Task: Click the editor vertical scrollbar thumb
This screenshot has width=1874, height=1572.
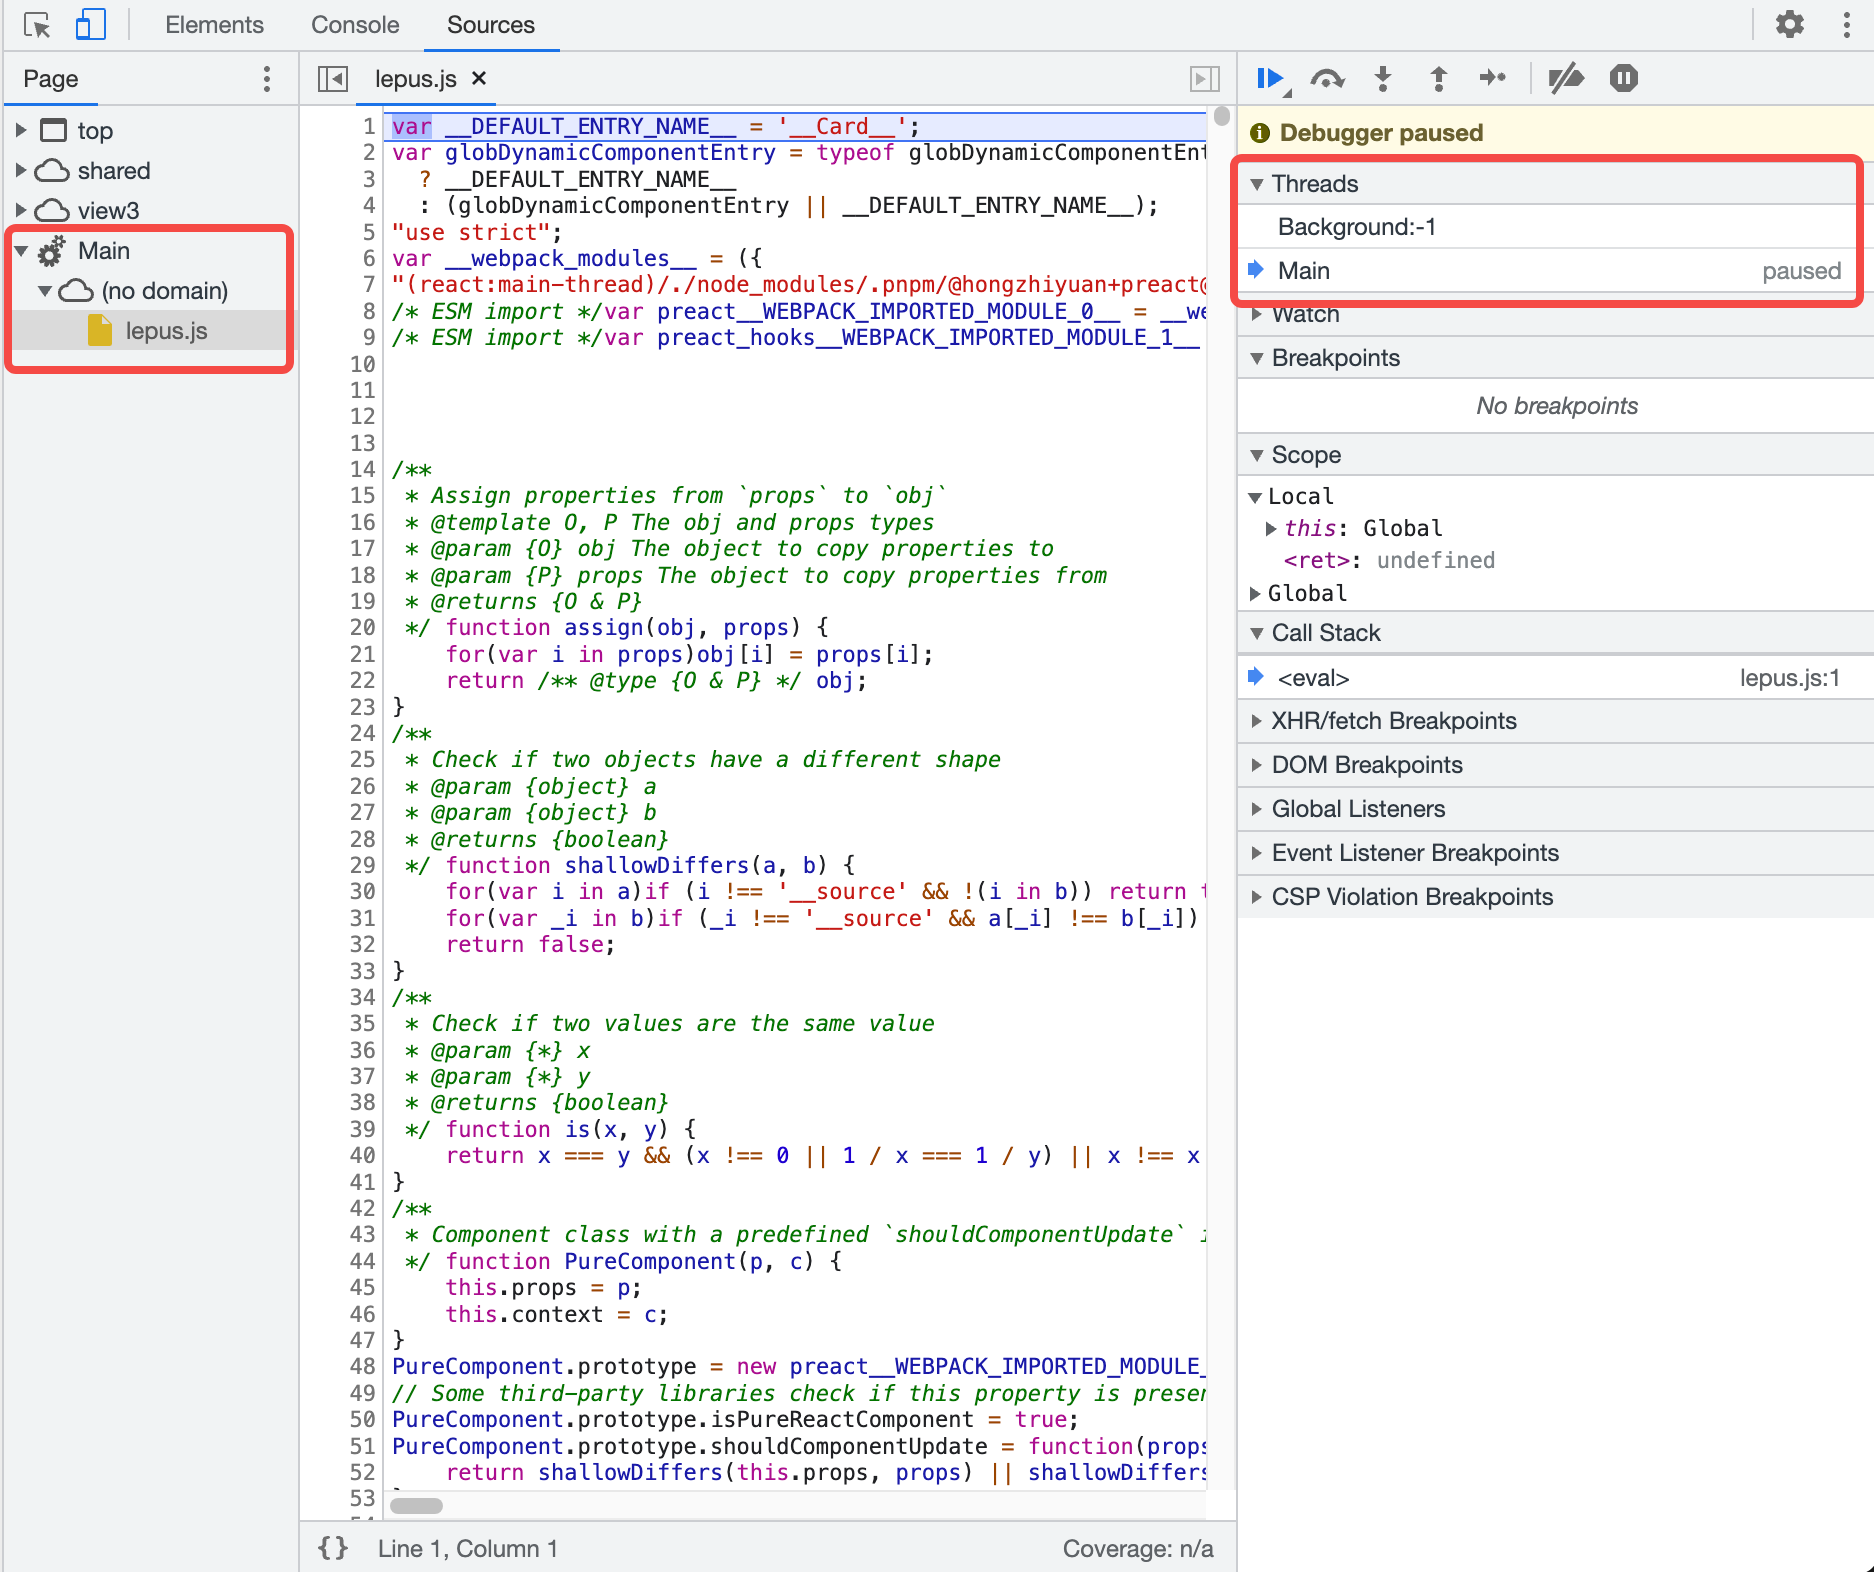Action: pyautogui.click(x=1221, y=116)
